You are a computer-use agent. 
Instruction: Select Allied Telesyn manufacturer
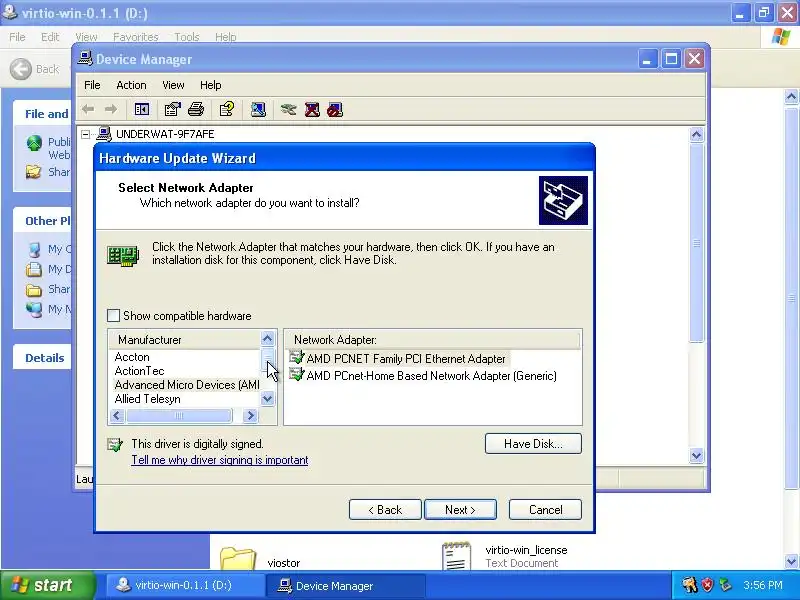[147, 399]
